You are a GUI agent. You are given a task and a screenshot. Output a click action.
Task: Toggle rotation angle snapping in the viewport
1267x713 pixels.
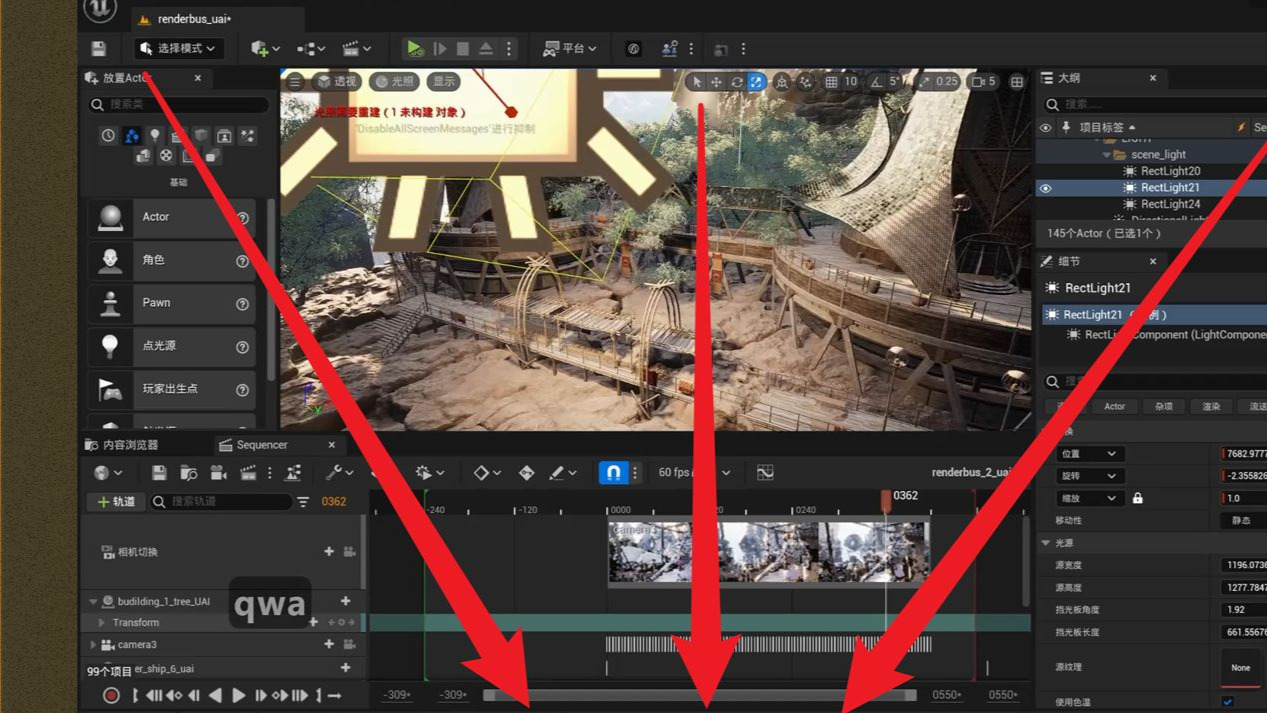tap(877, 82)
